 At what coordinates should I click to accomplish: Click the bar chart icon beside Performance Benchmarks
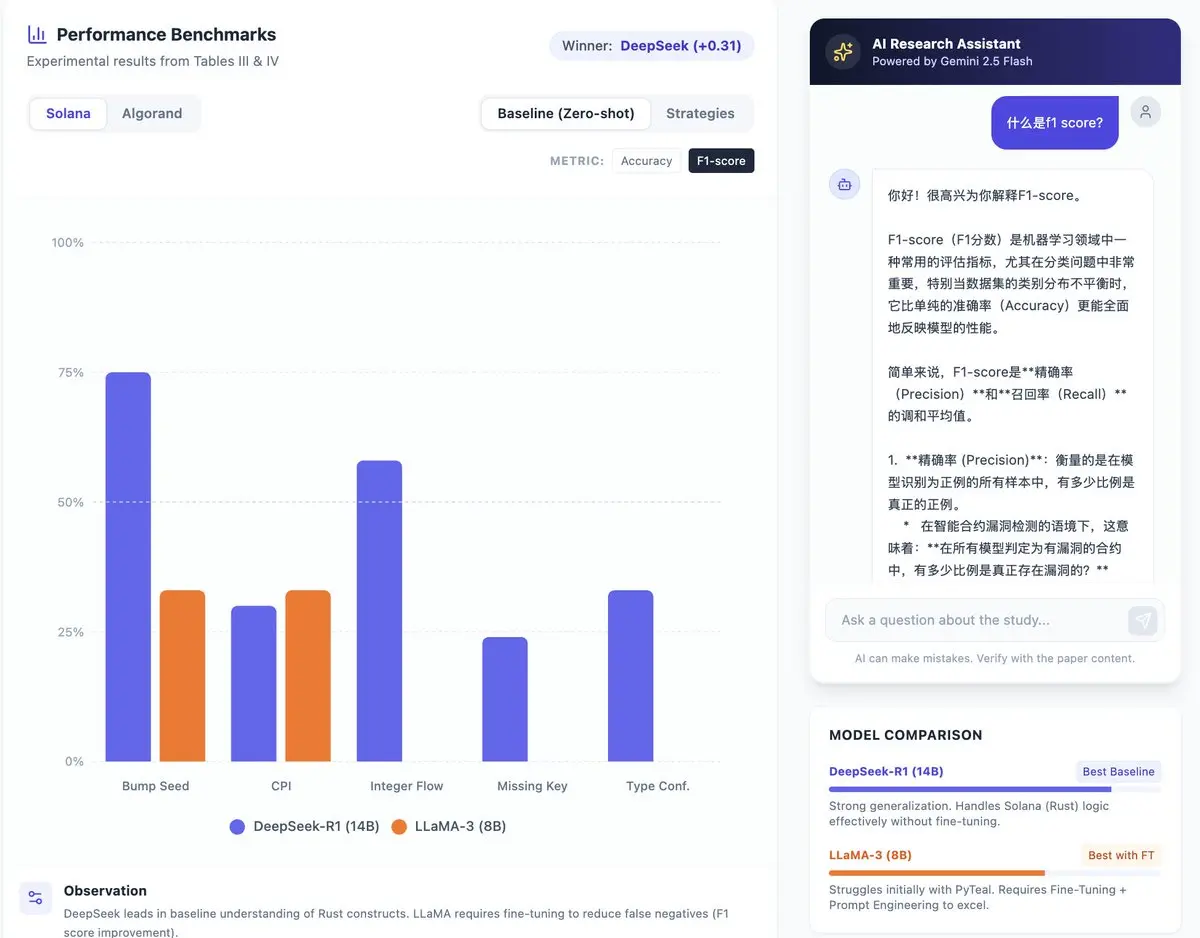pos(37,34)
